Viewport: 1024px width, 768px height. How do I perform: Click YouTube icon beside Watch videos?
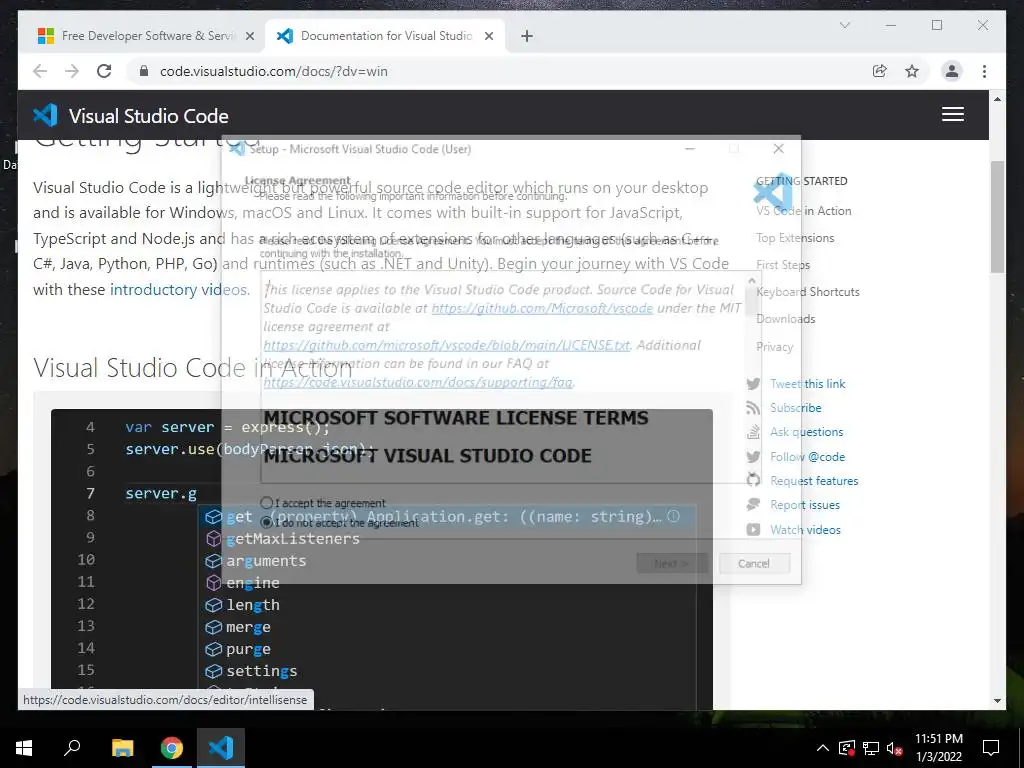[x=753, y=530]
